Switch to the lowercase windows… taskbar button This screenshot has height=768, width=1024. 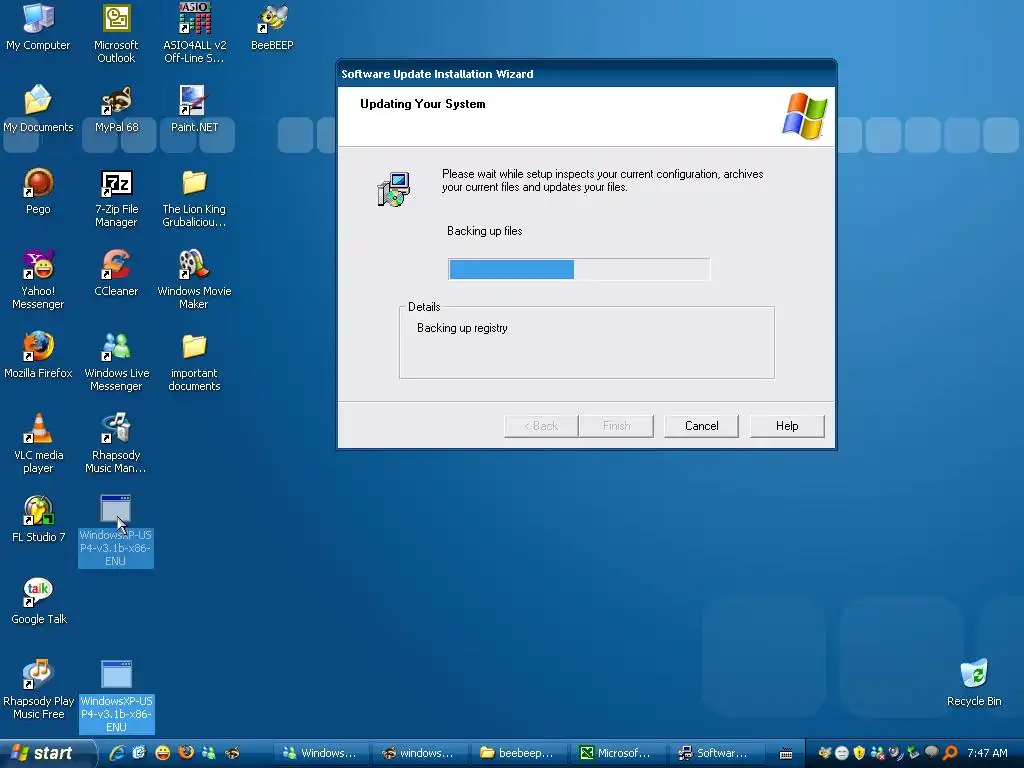(x=419, y=753)
